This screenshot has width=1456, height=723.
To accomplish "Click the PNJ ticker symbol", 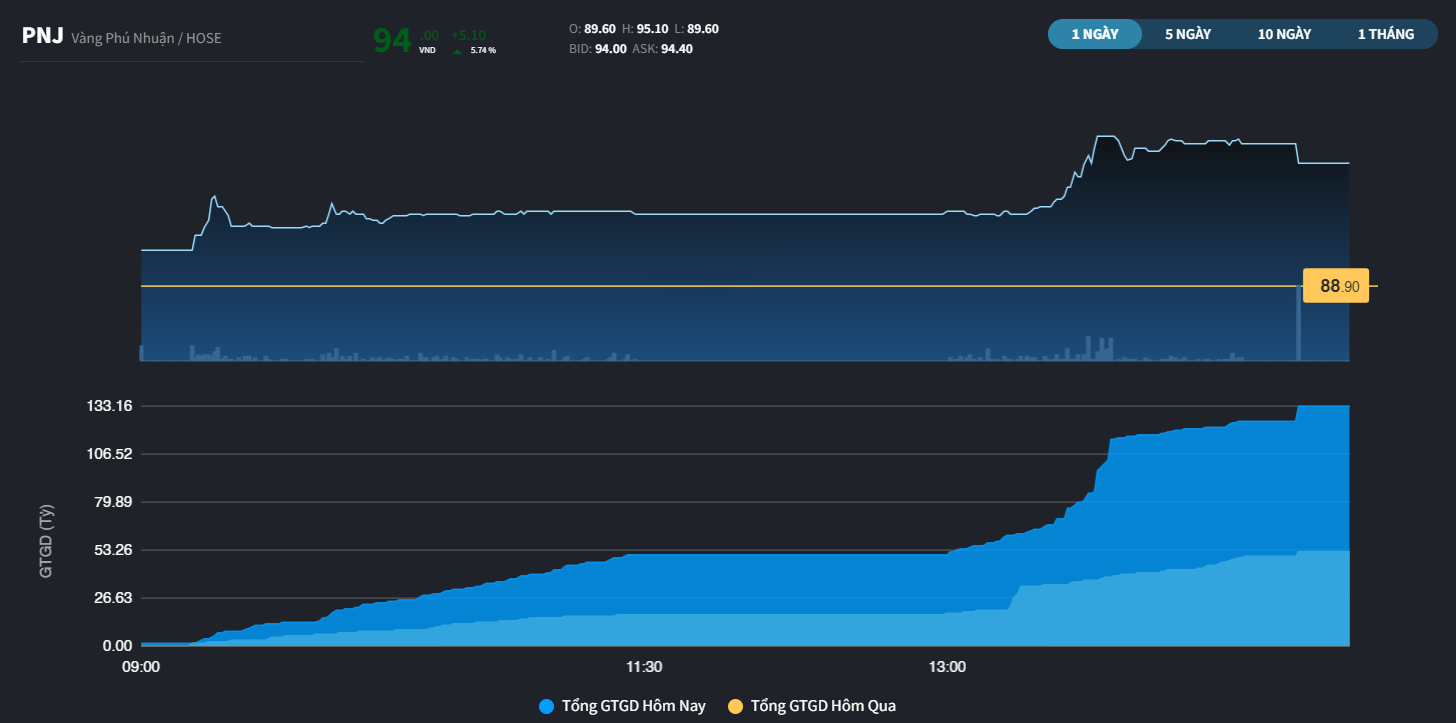I will [x=43, y=37].
